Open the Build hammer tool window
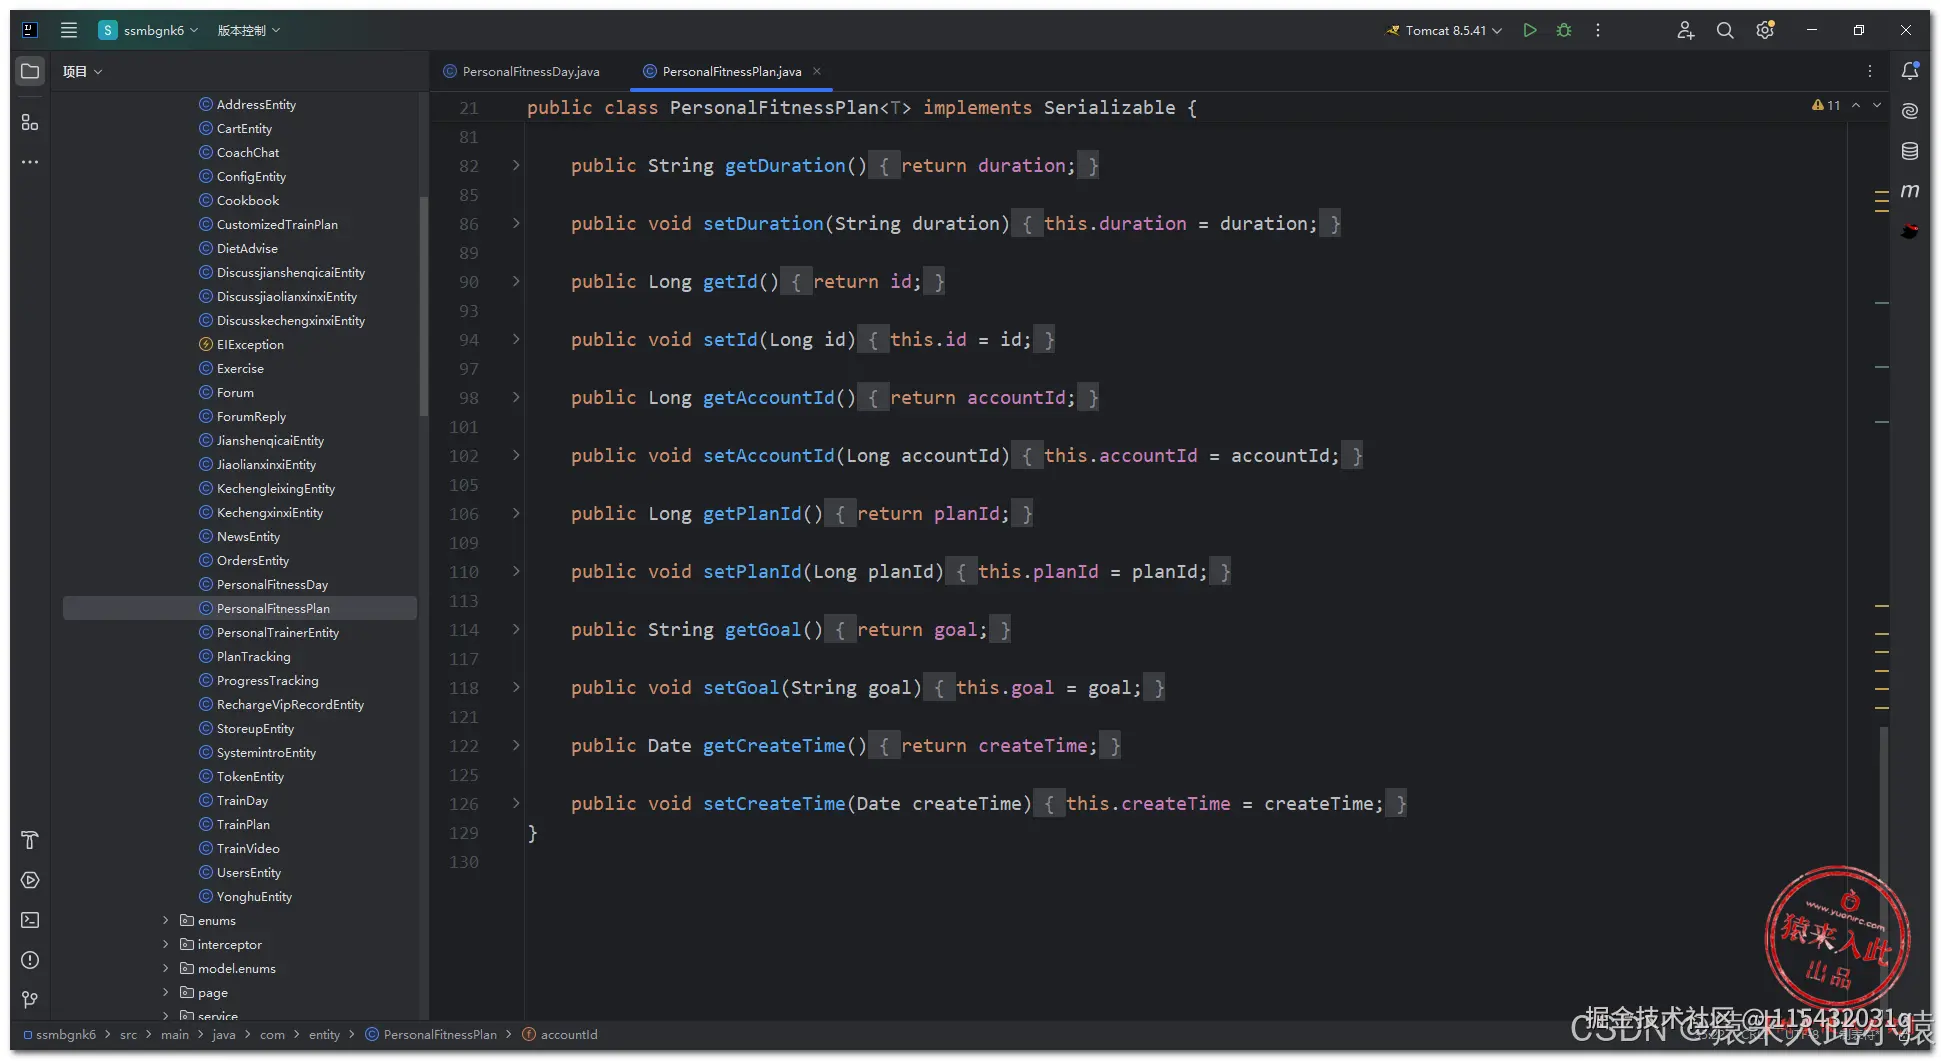Image resolution: width=1941 pixels, height=1061 pixels. (x=30, y=840)
